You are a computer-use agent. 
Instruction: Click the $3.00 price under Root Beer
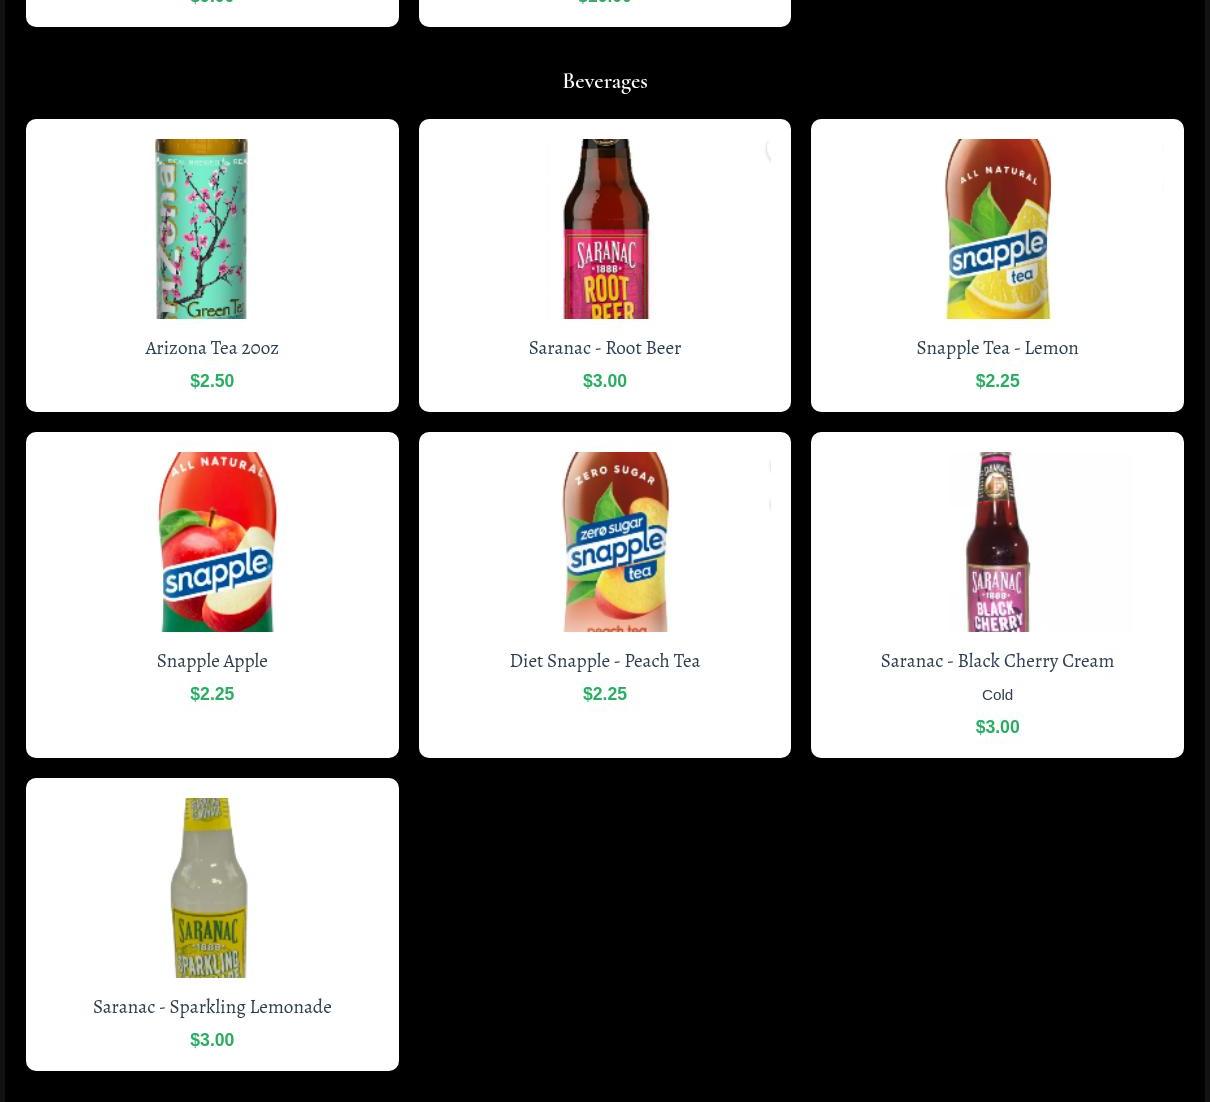click(x=605, y=381)
